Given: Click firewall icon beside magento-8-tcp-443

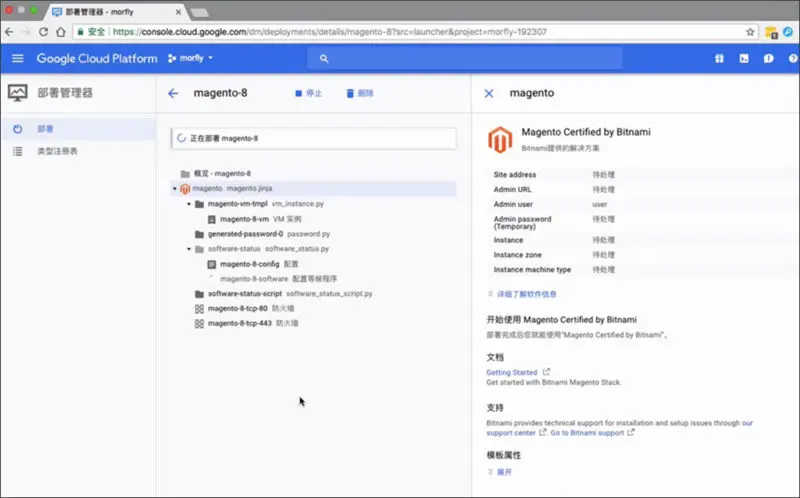Looking at the screenshot, I should (x=199, y=323).
